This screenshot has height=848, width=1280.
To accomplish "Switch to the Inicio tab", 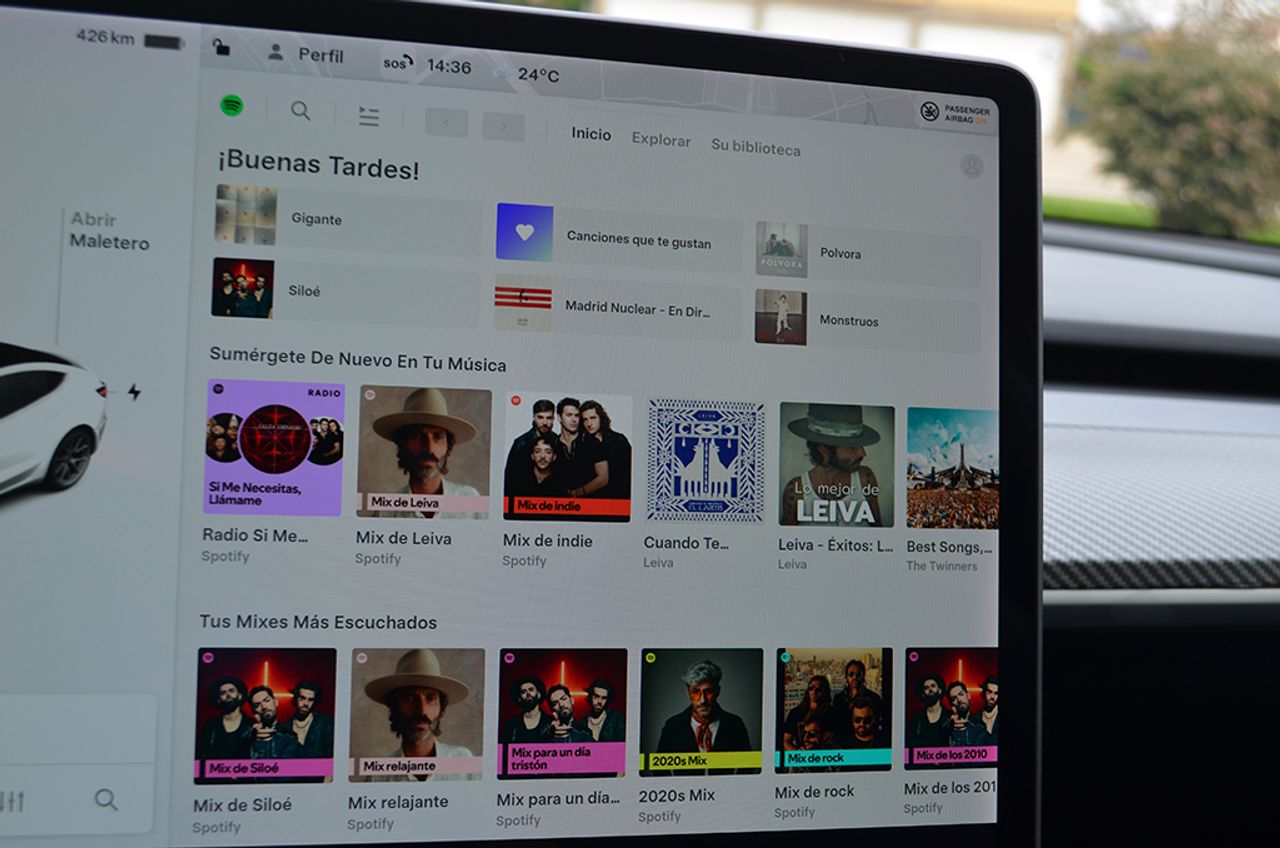I will point(591,134).
